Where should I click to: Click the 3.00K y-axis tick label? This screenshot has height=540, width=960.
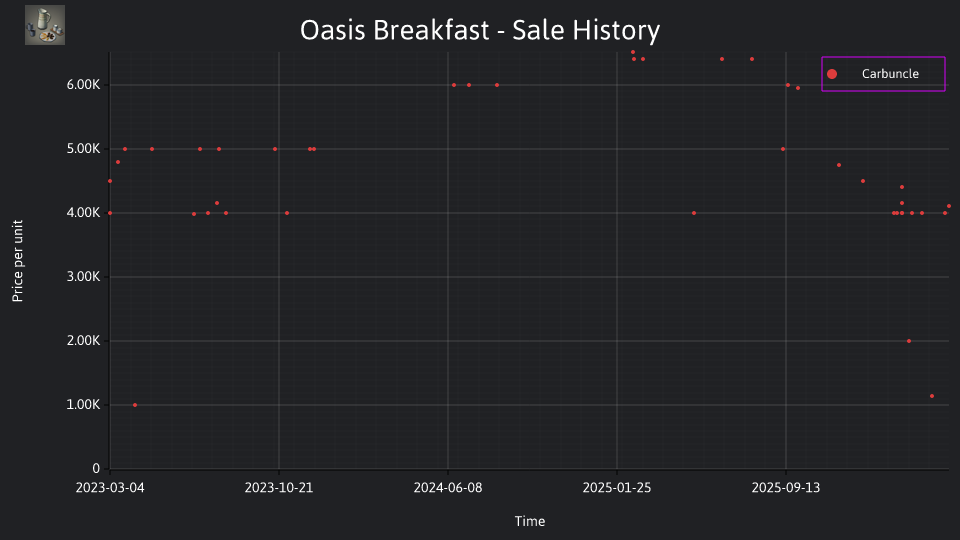(x=83, y=277)
